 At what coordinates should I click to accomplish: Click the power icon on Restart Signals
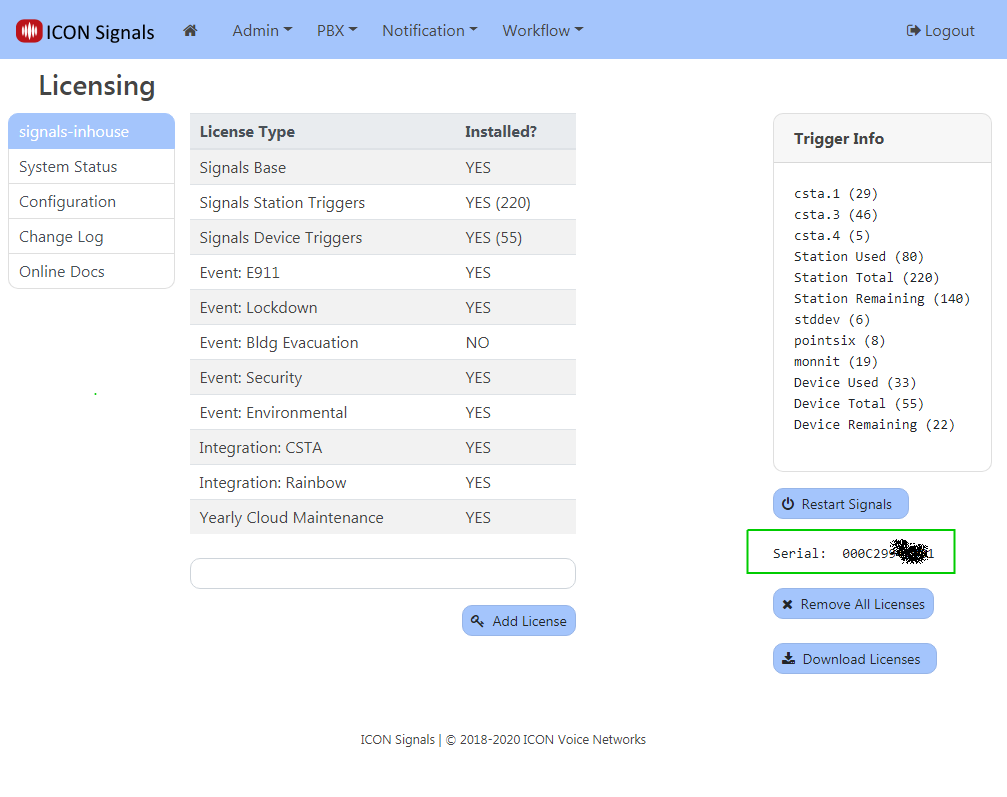(790, 503)
